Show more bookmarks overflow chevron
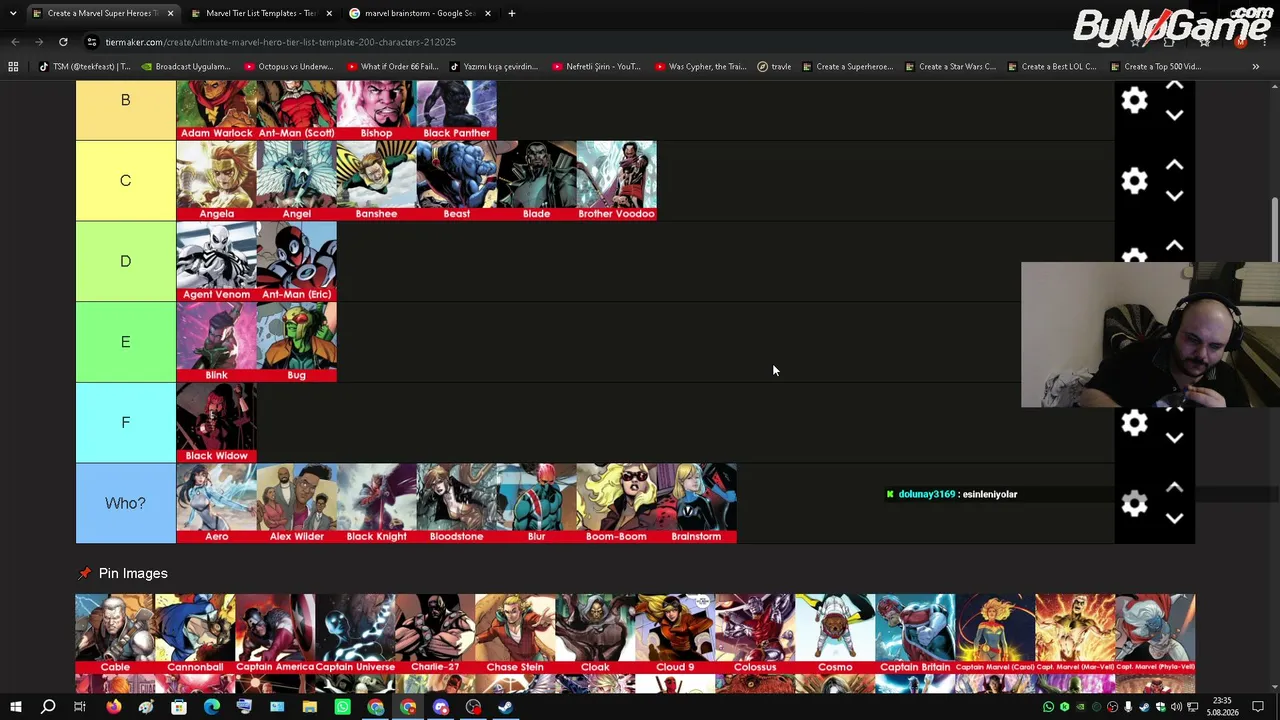 (1255, 67)
